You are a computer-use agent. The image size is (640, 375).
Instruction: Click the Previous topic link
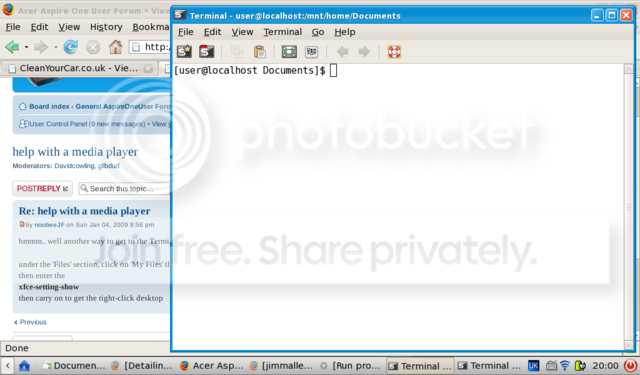33,322
